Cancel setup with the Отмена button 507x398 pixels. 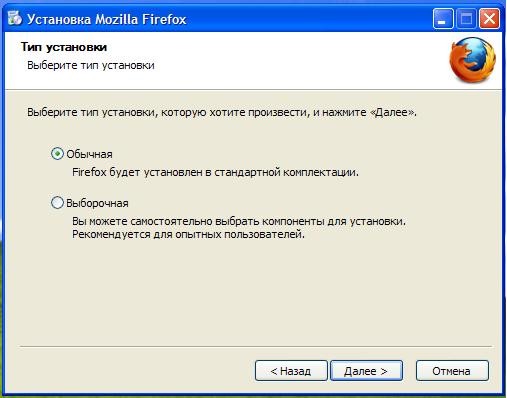click(452, 371)
